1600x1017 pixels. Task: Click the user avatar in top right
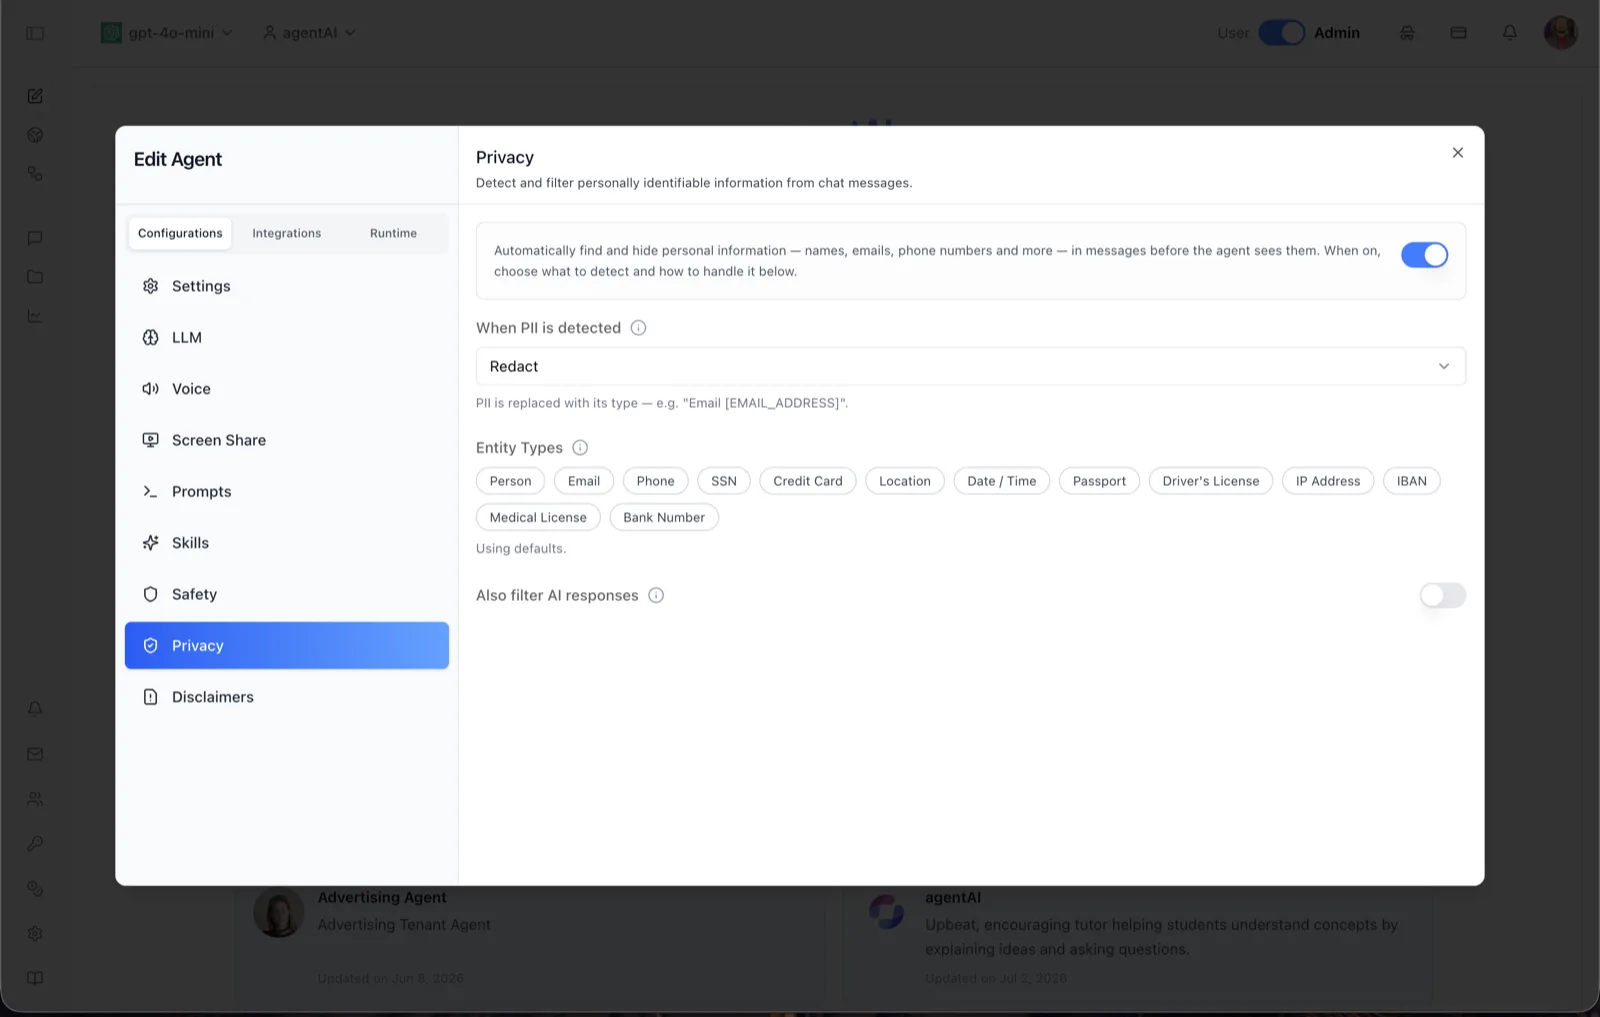coord(1560,33)
